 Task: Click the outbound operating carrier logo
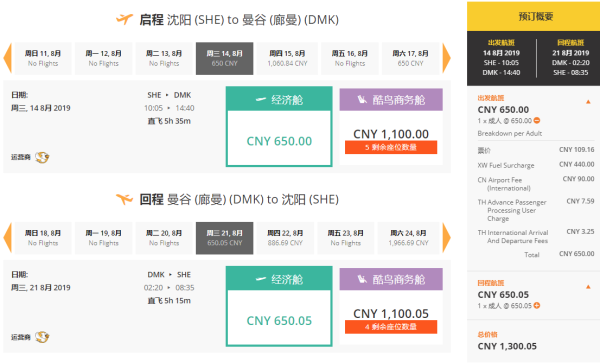pos(42,157)
